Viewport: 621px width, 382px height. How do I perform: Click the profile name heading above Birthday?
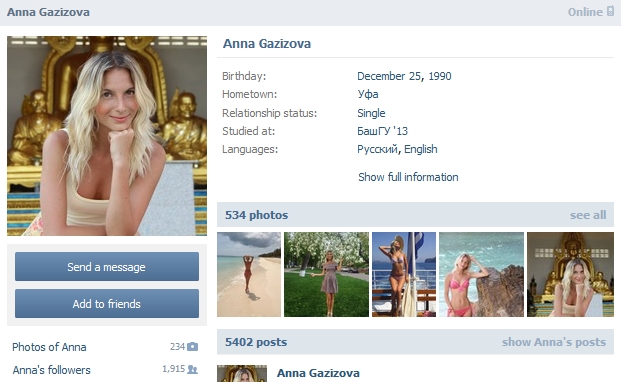[x=267, y=44]
